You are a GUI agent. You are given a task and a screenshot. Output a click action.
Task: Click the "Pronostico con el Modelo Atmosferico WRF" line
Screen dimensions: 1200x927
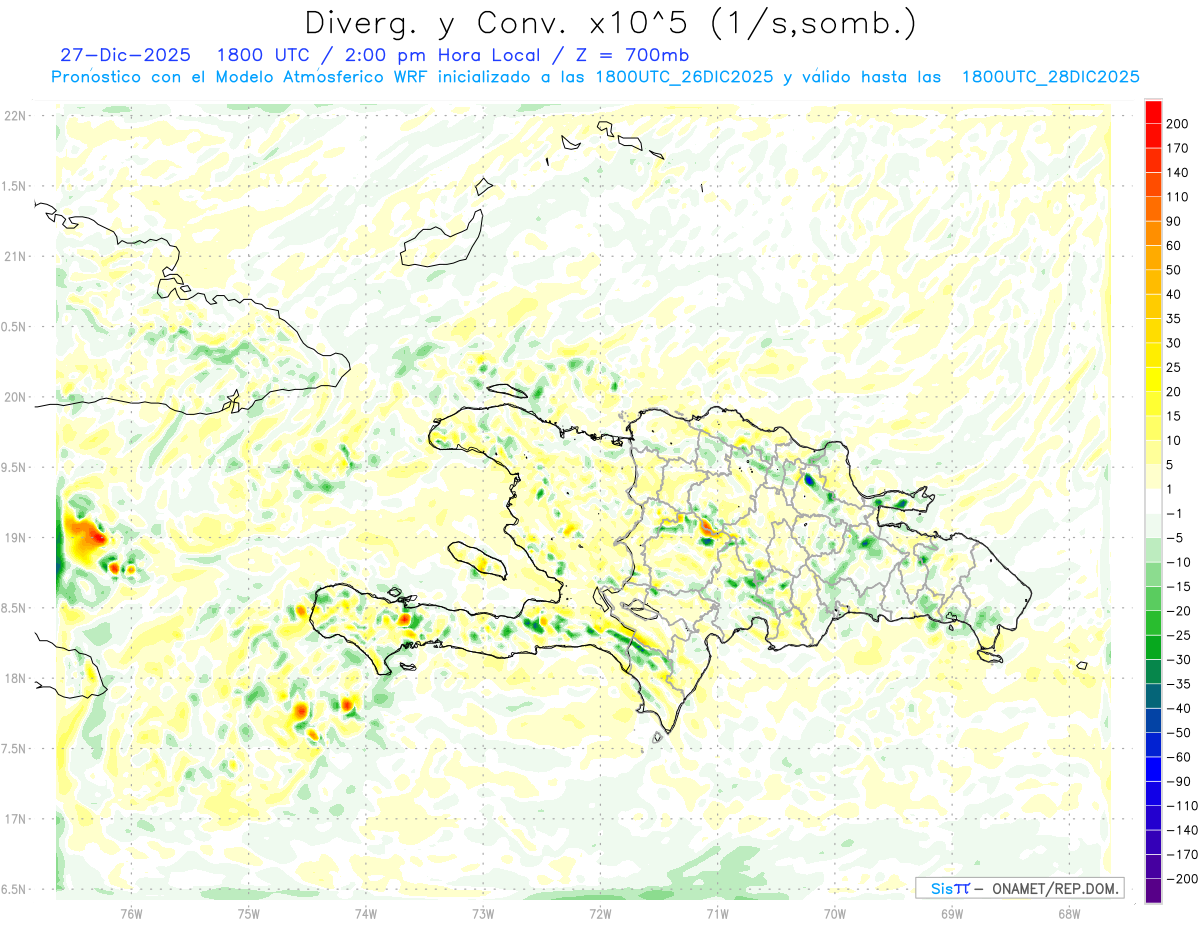(x=241, y=77)
